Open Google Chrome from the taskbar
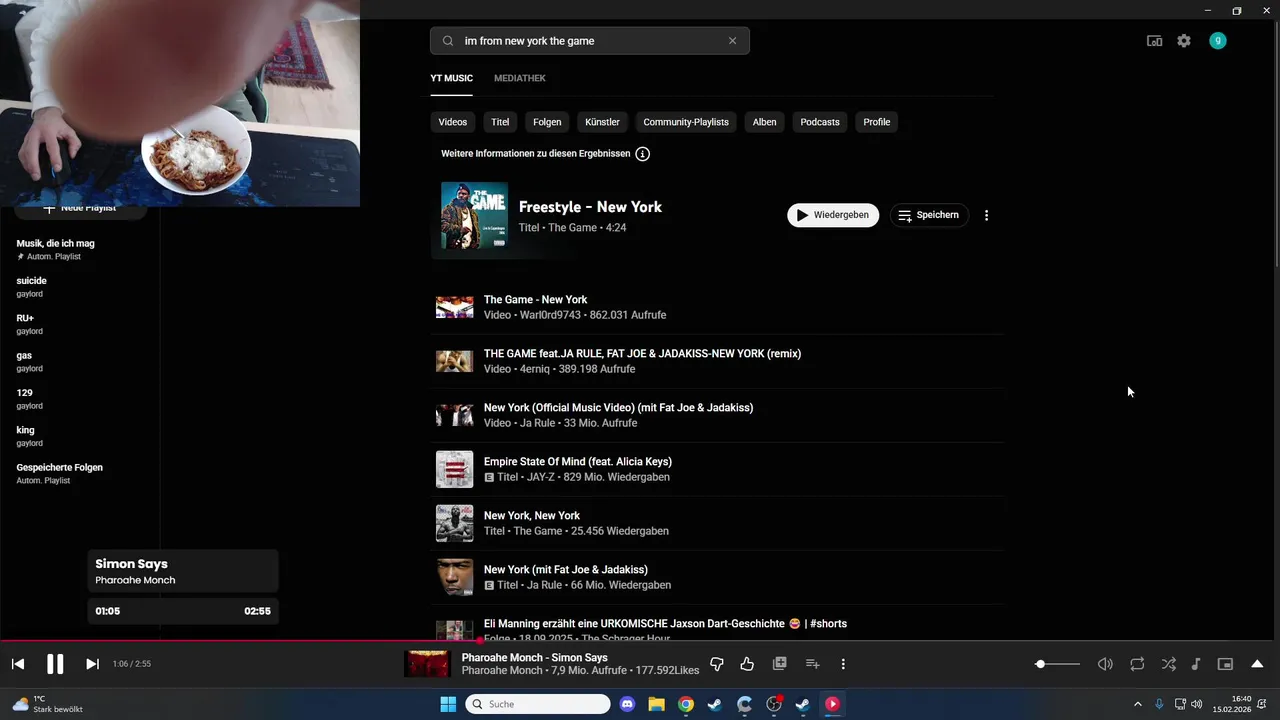Screen dimensions: 1280x720 tap(685, 704)
